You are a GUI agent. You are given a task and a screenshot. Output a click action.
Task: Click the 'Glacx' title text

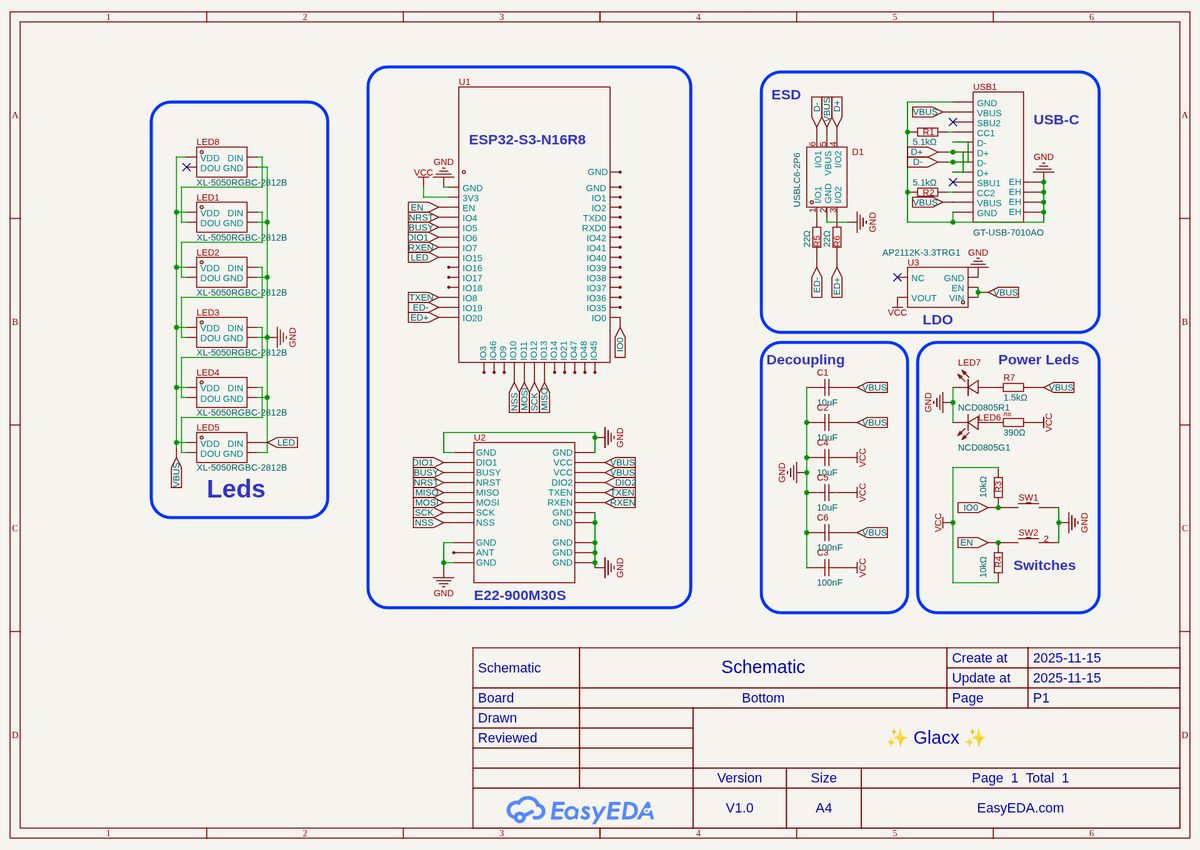coord(937,738)
